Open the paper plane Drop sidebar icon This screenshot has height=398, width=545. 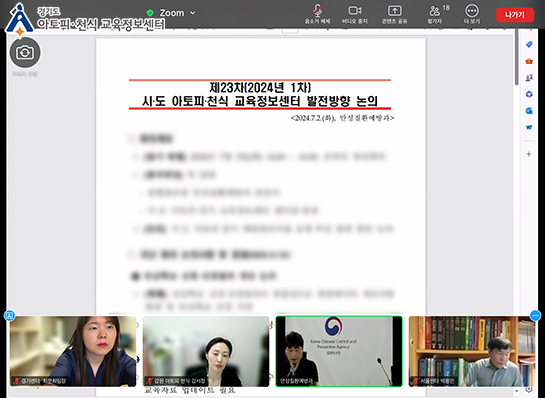529,127
